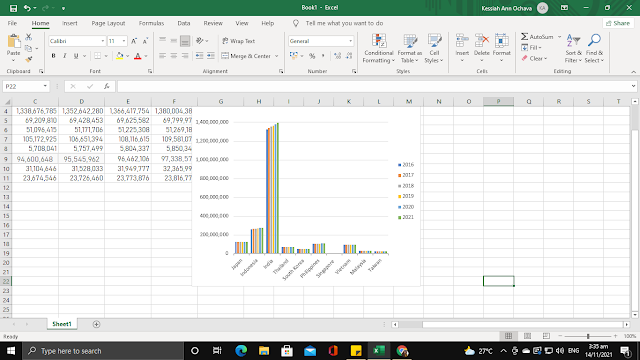This screenshot has width=640, height=360.
Task: Click the Share button
Action: pos(618,23)
